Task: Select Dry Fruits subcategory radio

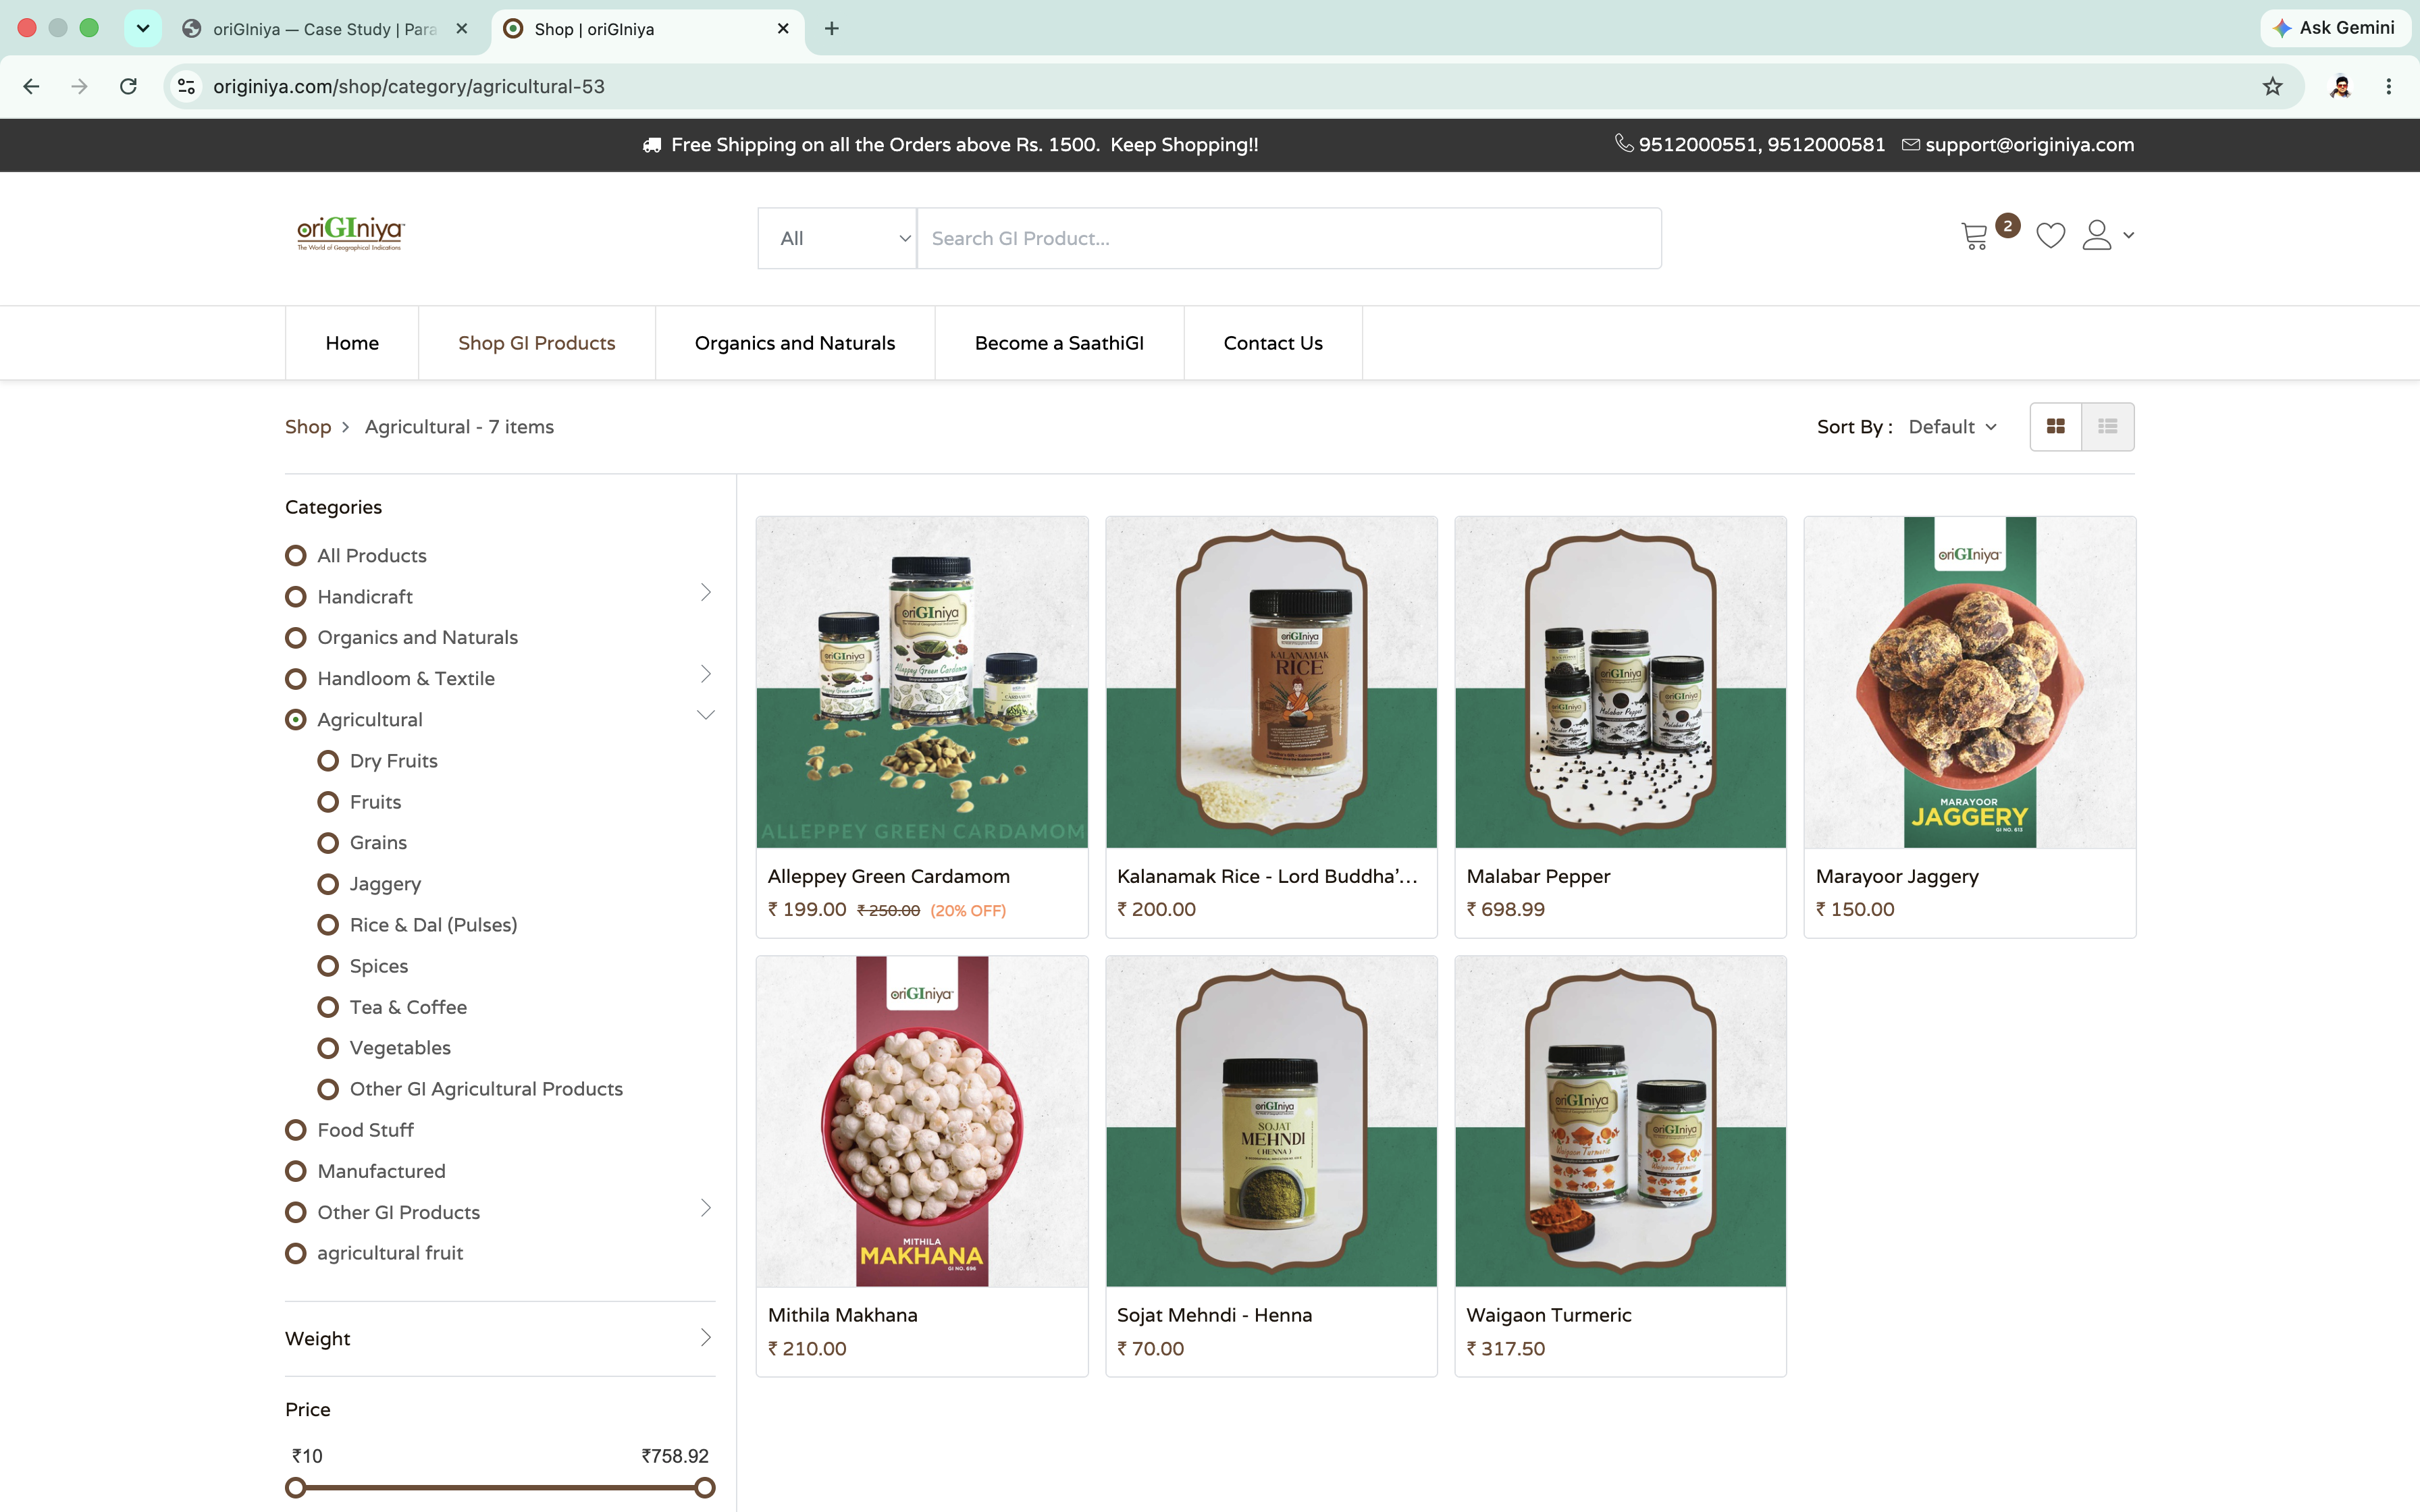Action: [328, 761]
